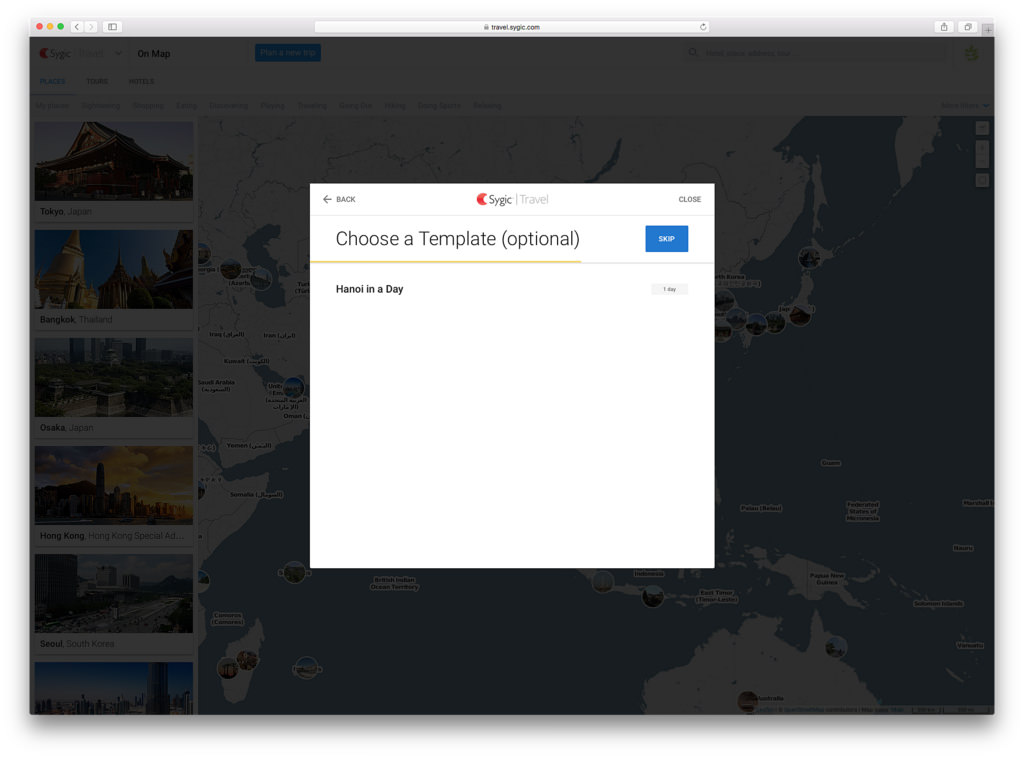1024x757 pixels.
Task: Click the search magnifier icon
Action: [x=693, y=52]
